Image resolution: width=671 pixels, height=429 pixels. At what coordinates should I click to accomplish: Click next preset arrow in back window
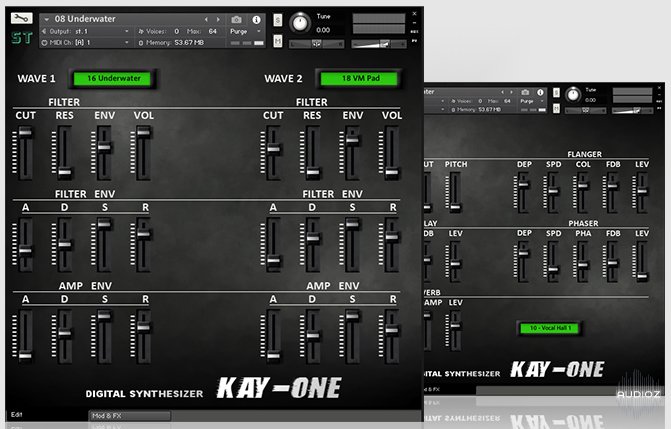511,92
